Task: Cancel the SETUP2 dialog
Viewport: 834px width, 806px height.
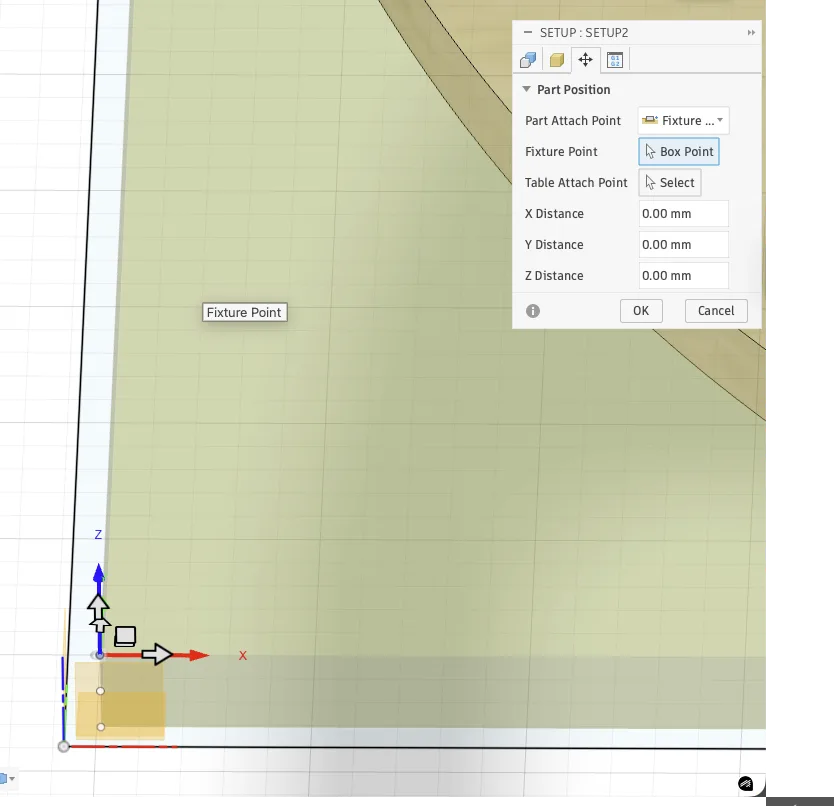Action: click(x=715, y=310)
